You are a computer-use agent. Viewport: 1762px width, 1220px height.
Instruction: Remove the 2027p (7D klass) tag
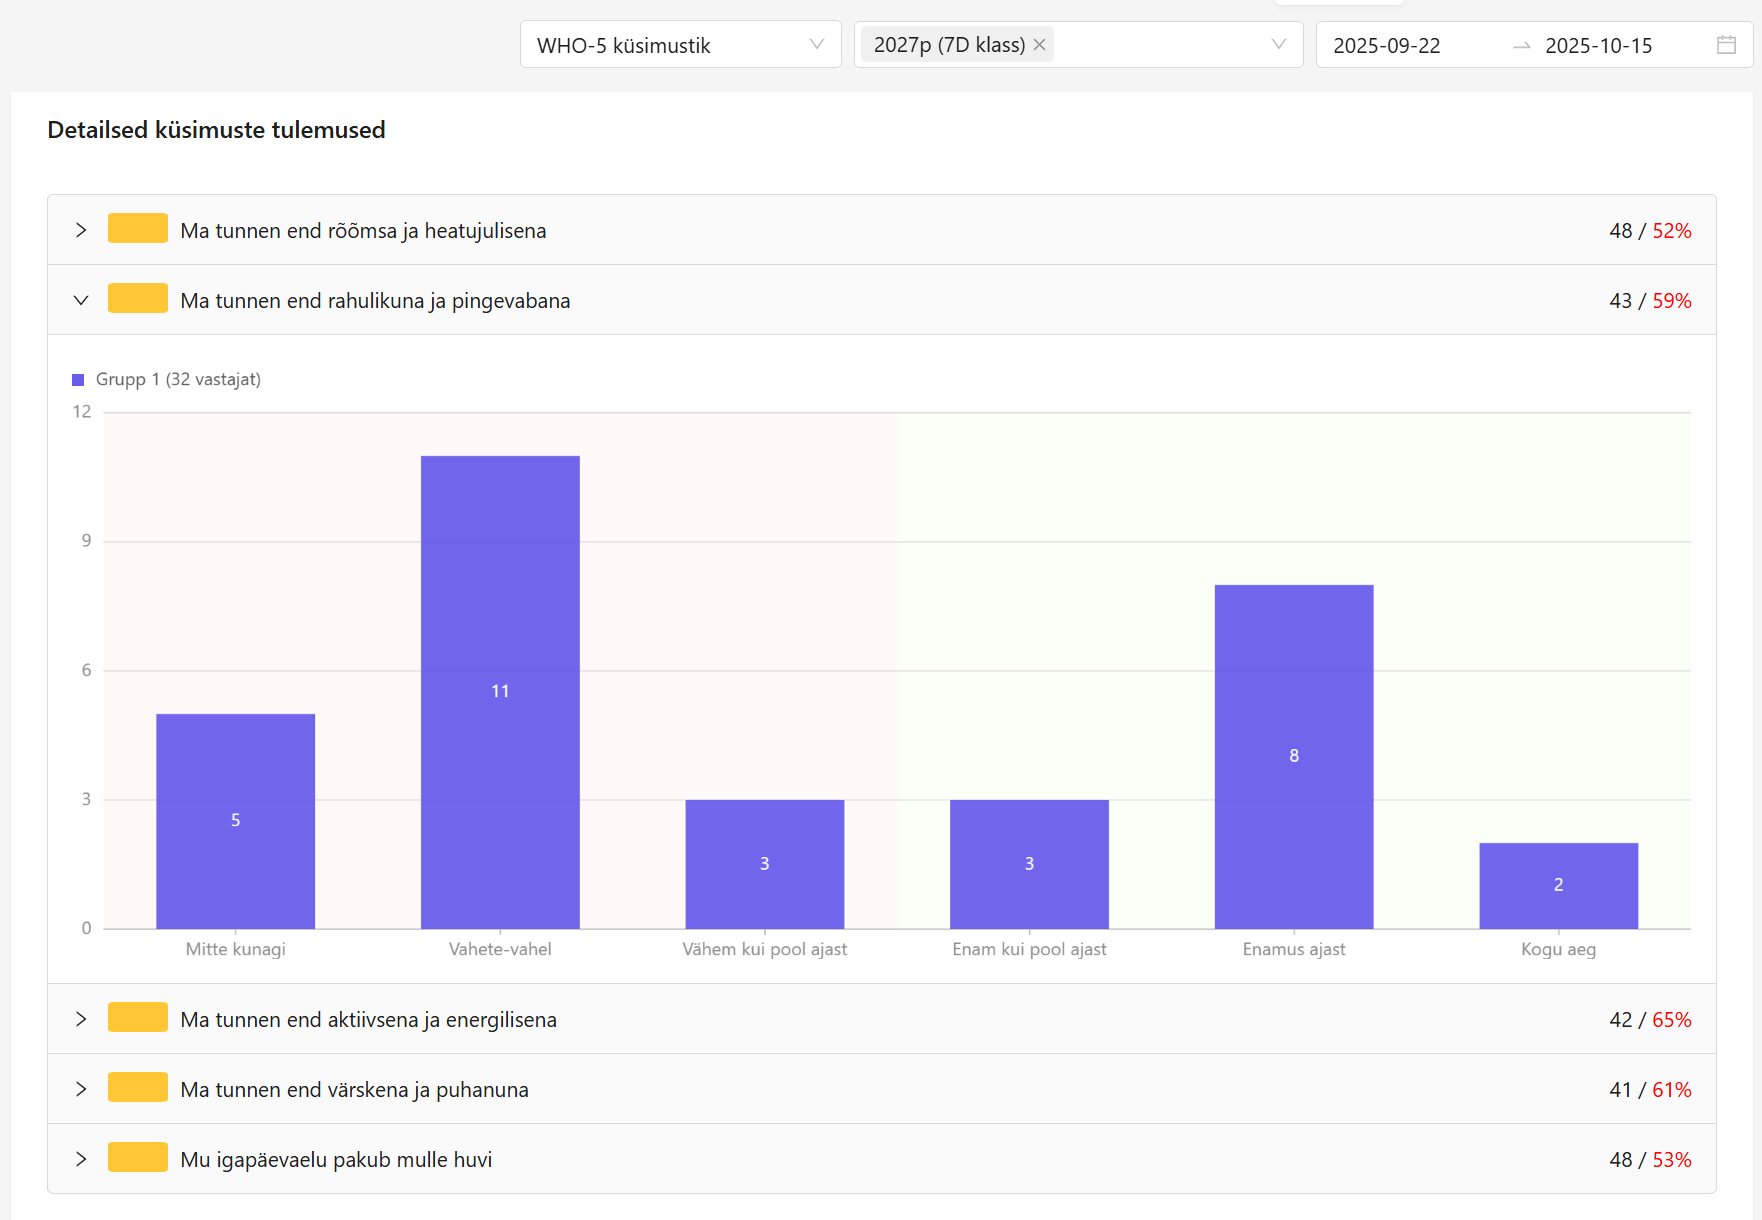[x=1040, y=45]
